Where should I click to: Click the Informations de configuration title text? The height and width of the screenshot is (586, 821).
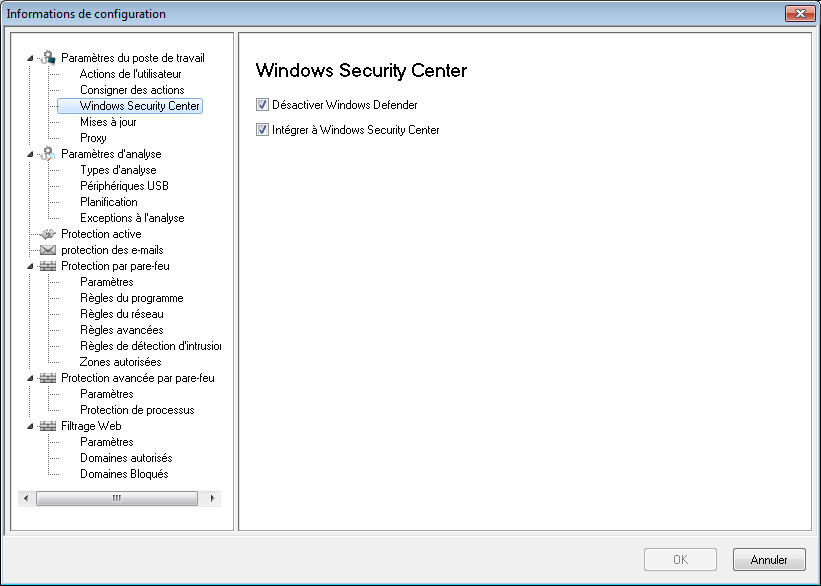click(86, 14)
